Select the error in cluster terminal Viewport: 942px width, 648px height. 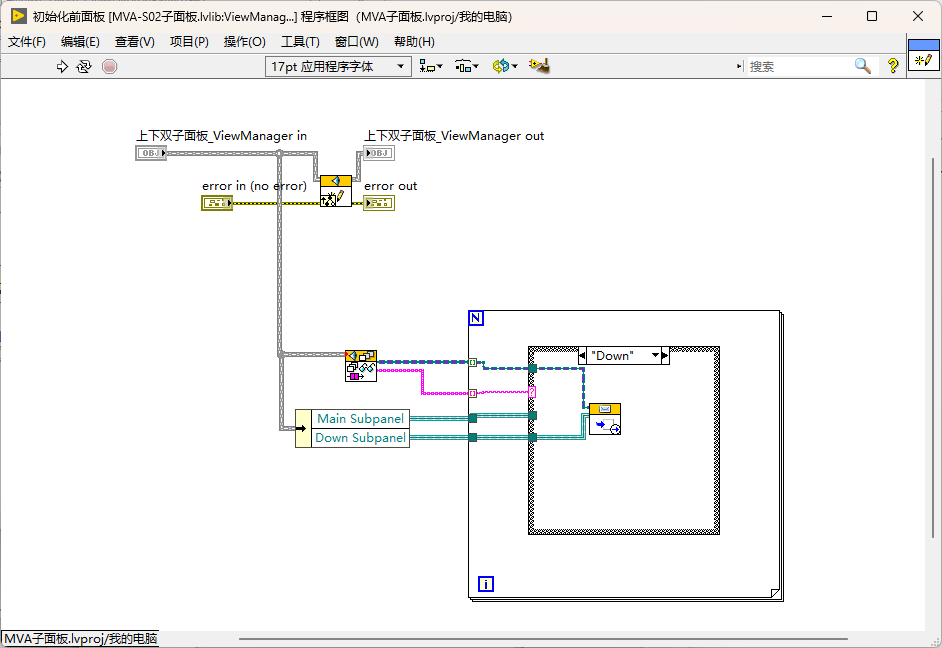(x=217, y=203)
